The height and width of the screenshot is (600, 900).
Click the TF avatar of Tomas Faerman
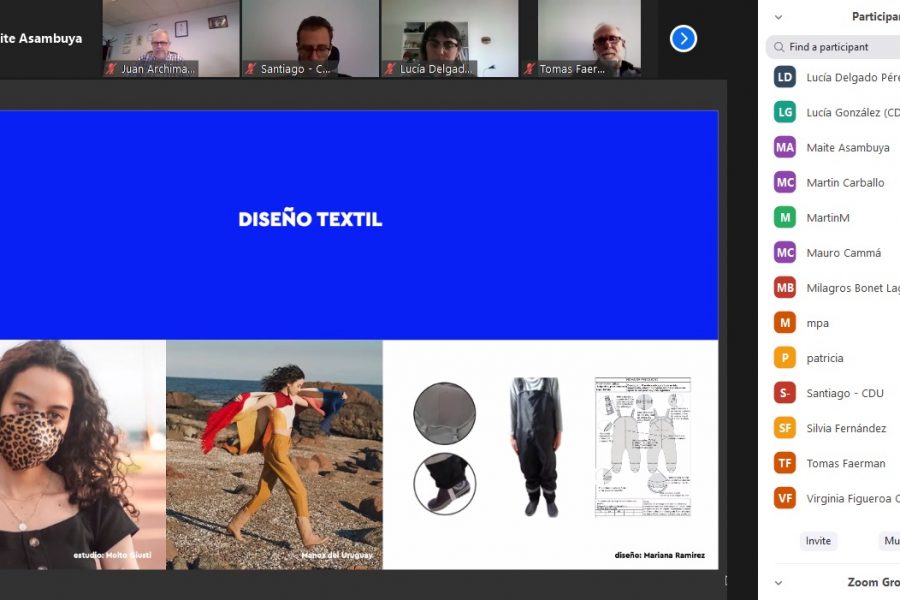pyautogui.click(x=785, y=463)
